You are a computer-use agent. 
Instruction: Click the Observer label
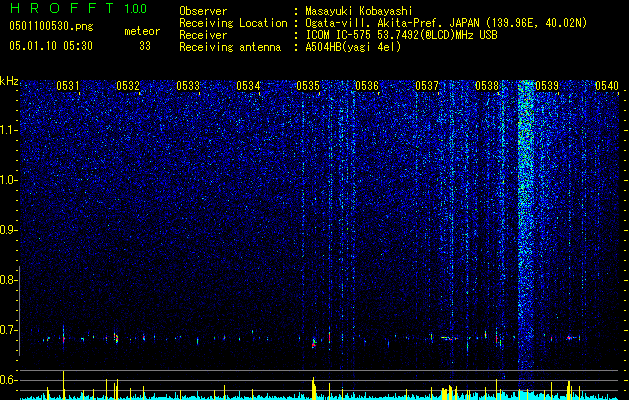203,11
